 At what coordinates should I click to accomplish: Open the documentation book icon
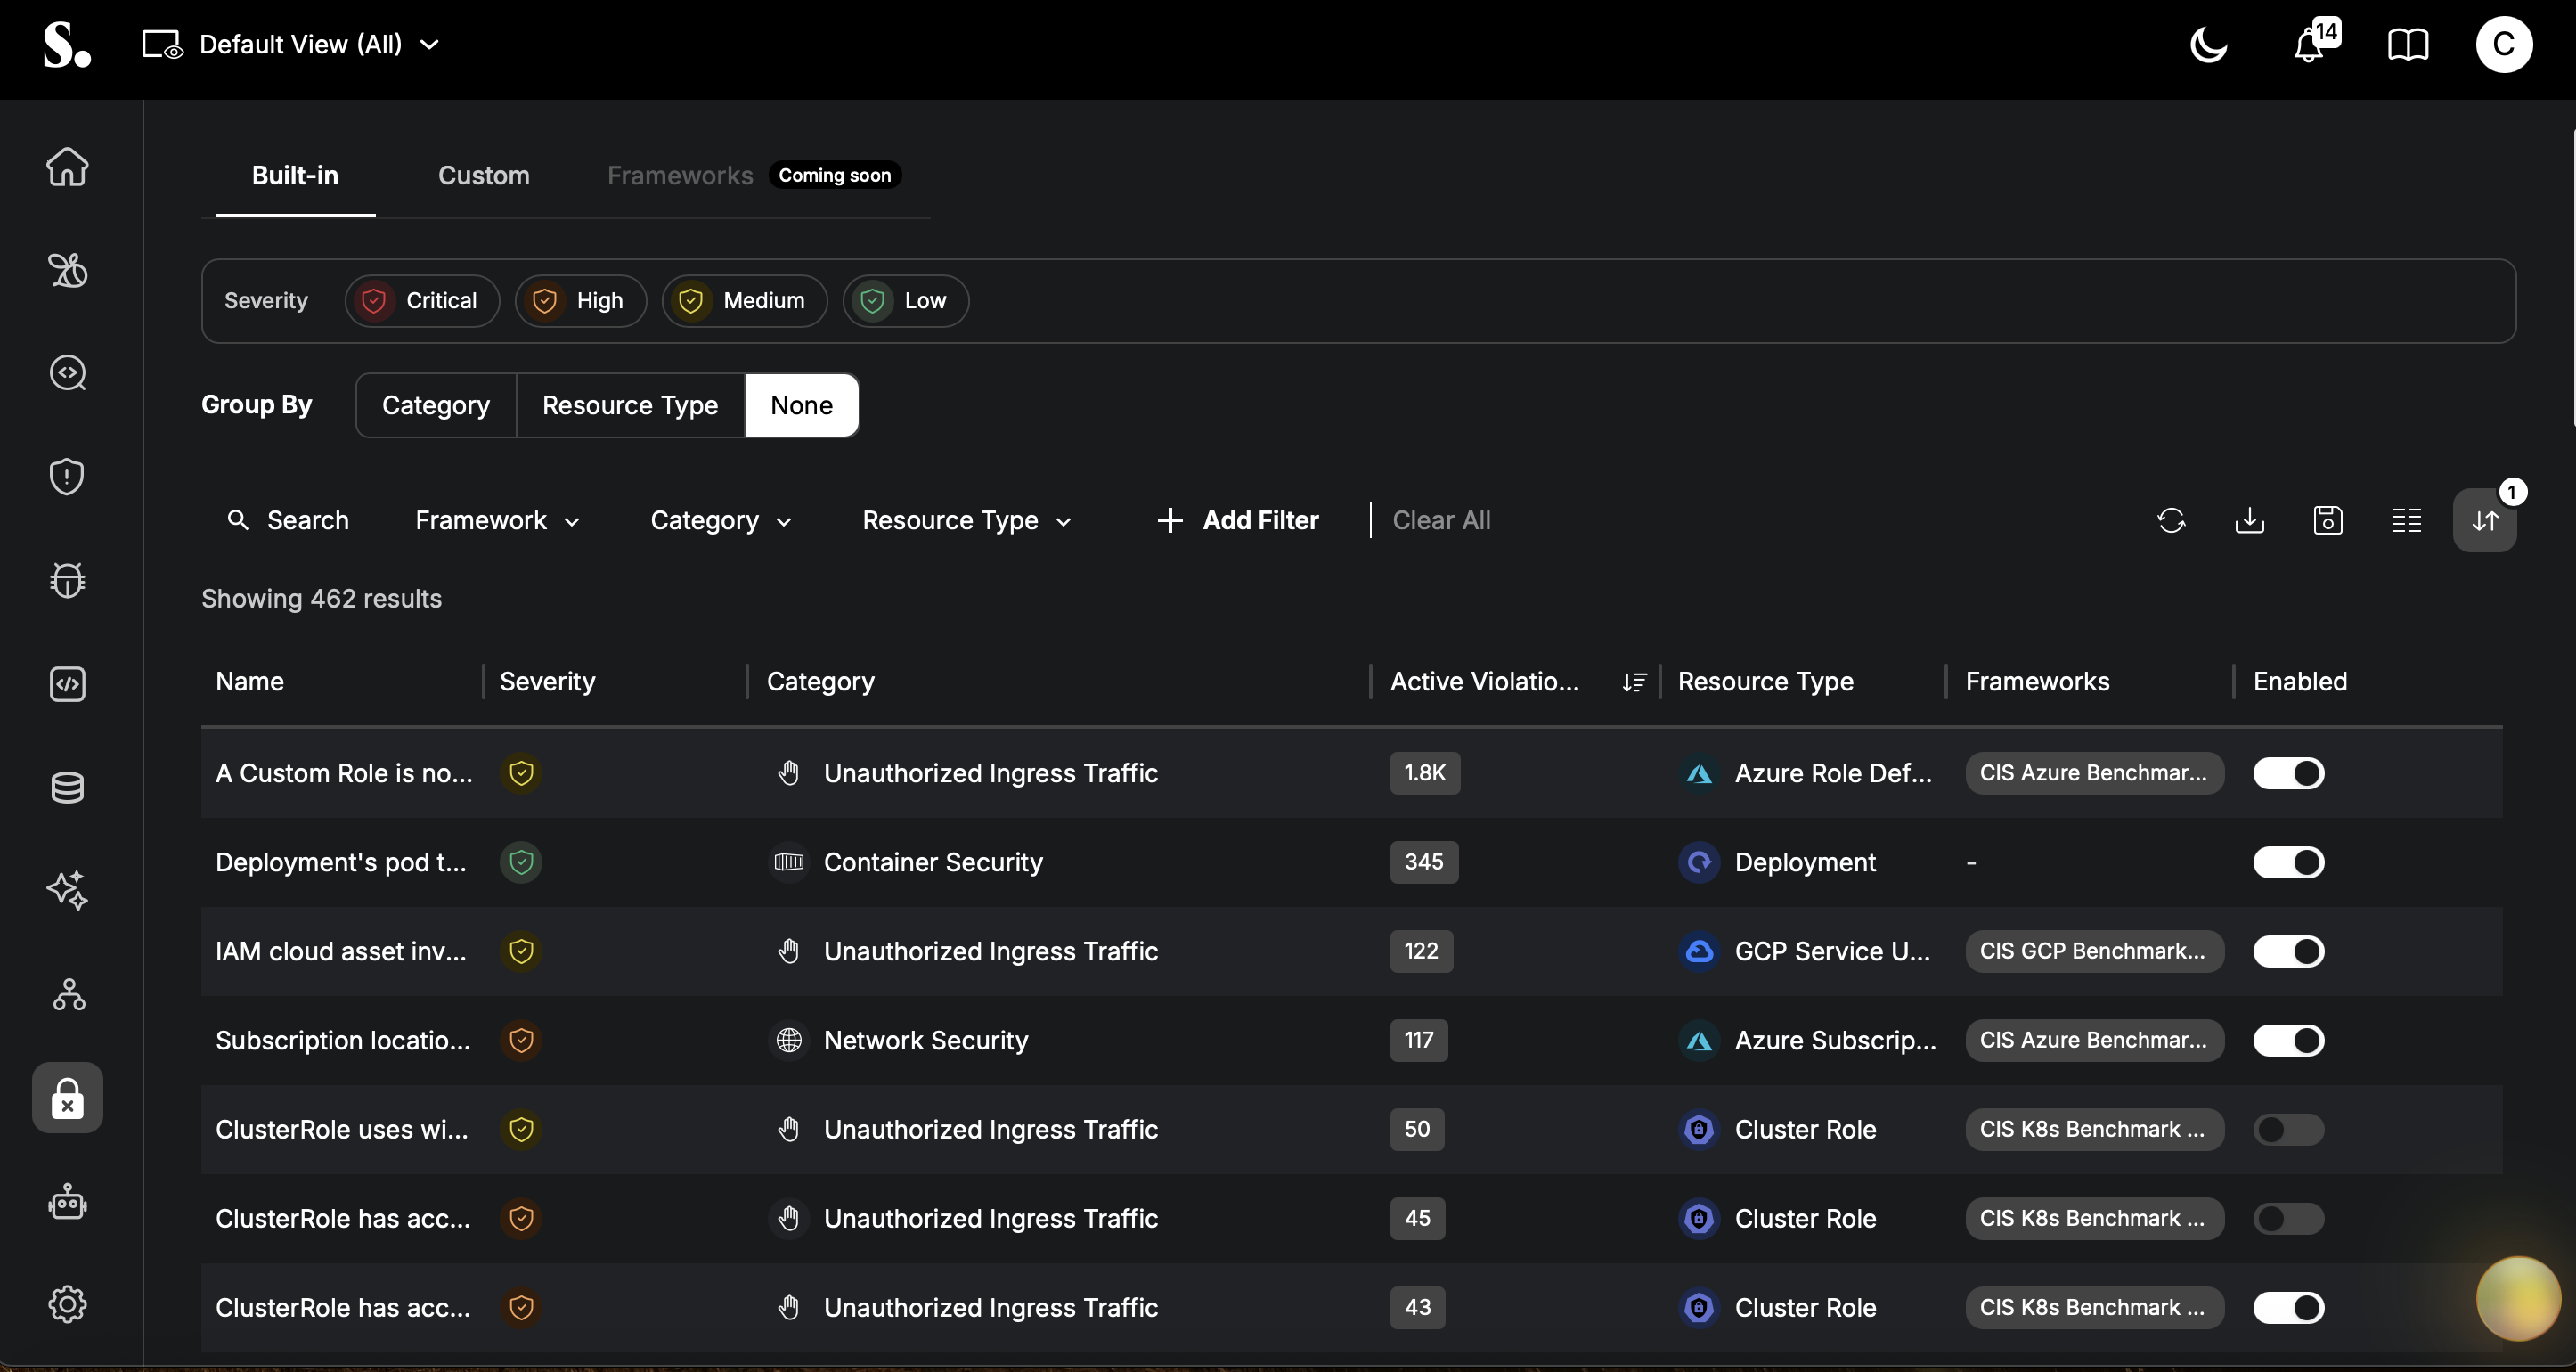point(2408,45)
